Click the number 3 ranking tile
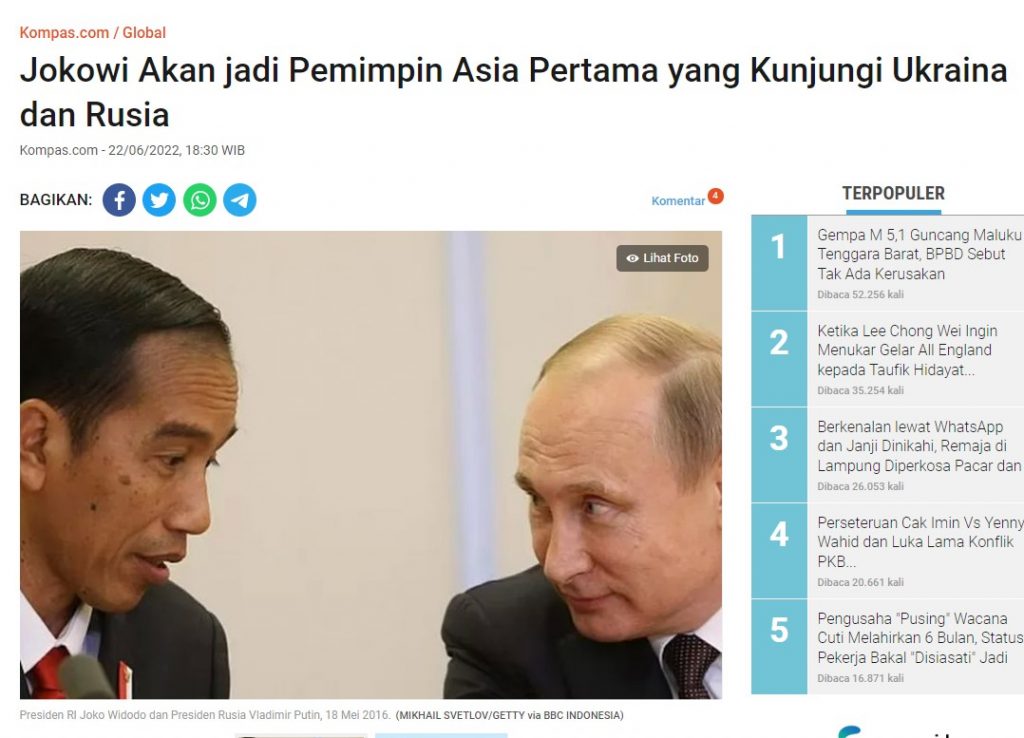The image size is (1024, 738). [779, 455]
